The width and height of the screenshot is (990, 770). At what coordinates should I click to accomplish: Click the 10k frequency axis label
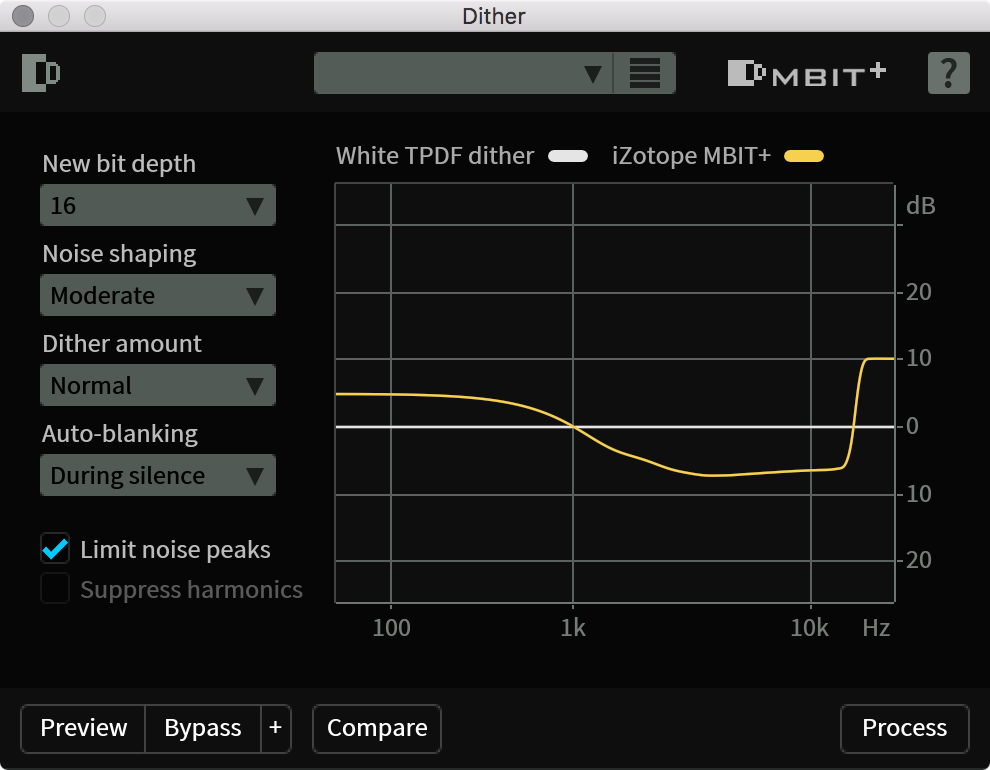(x=809, y=628)
